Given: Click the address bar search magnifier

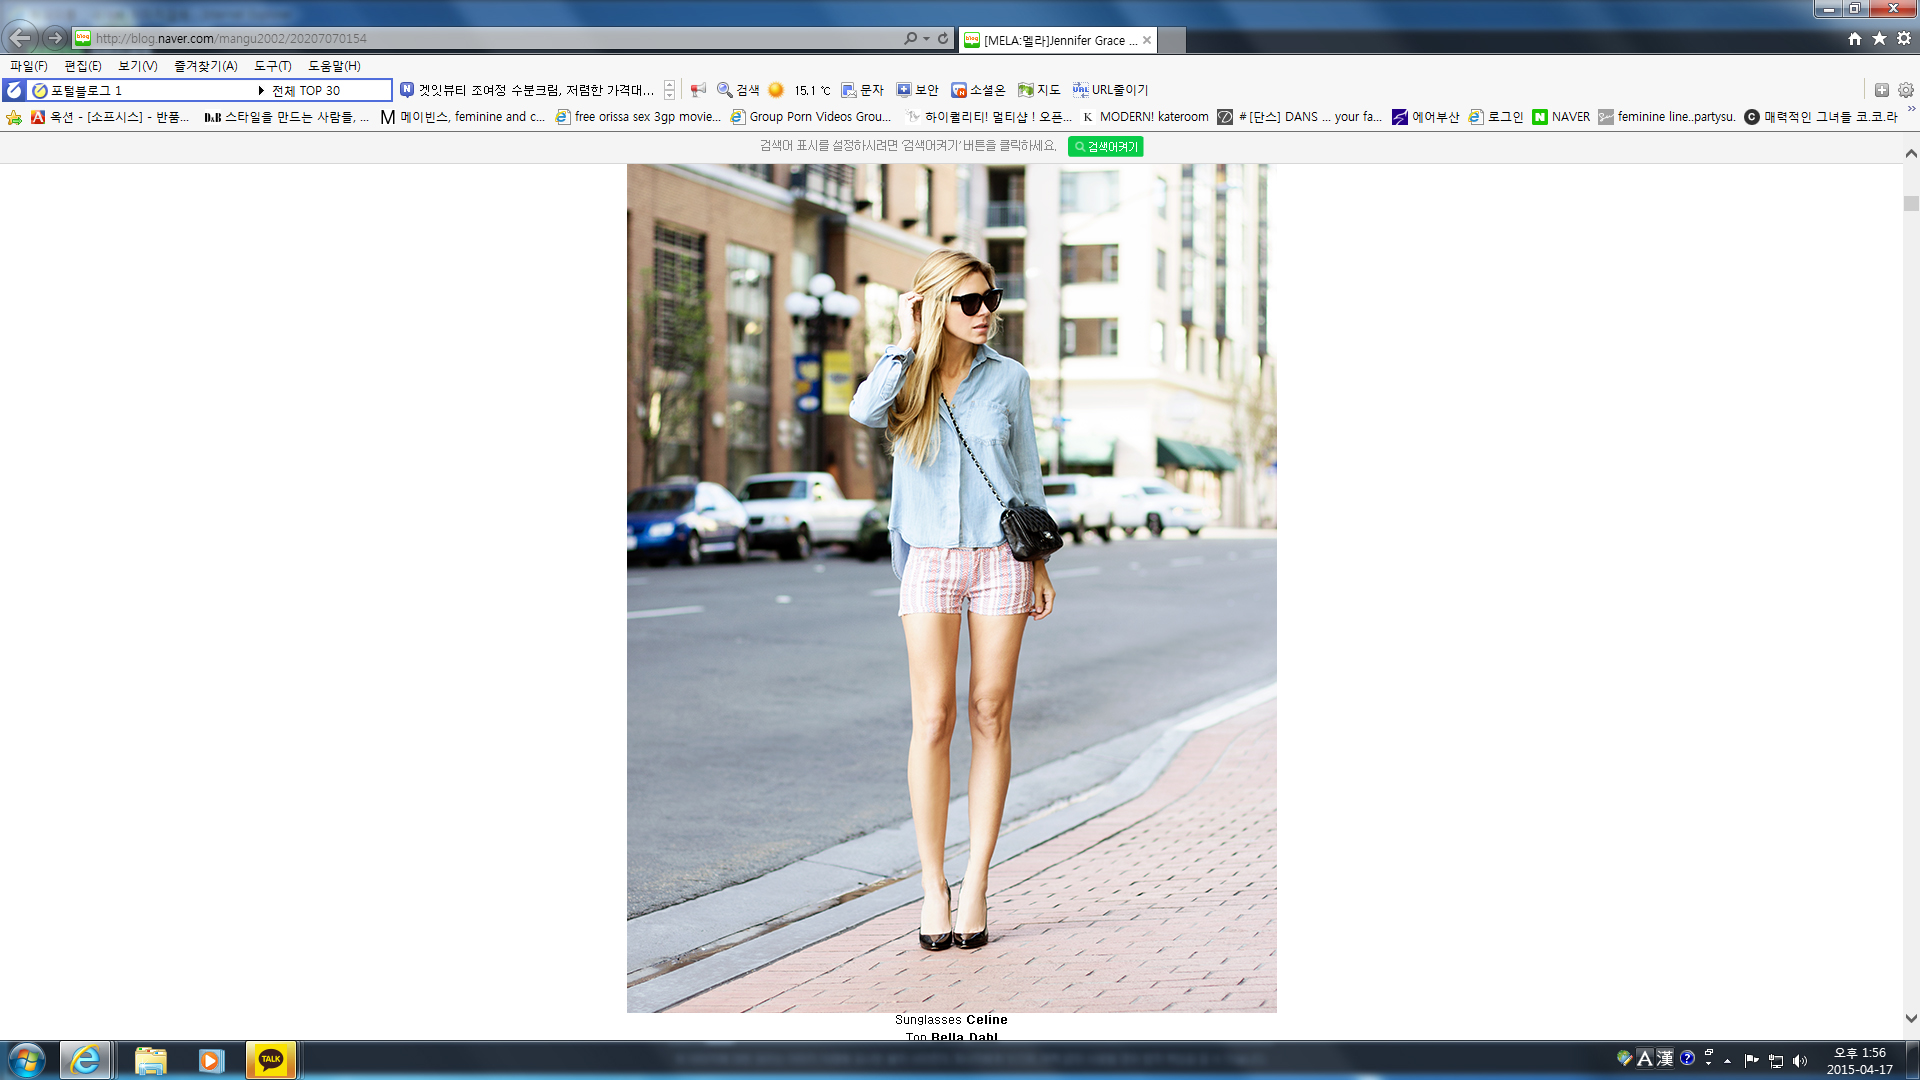Looking at the screenshot, I should pyautogui.click(x=910, y=38).
